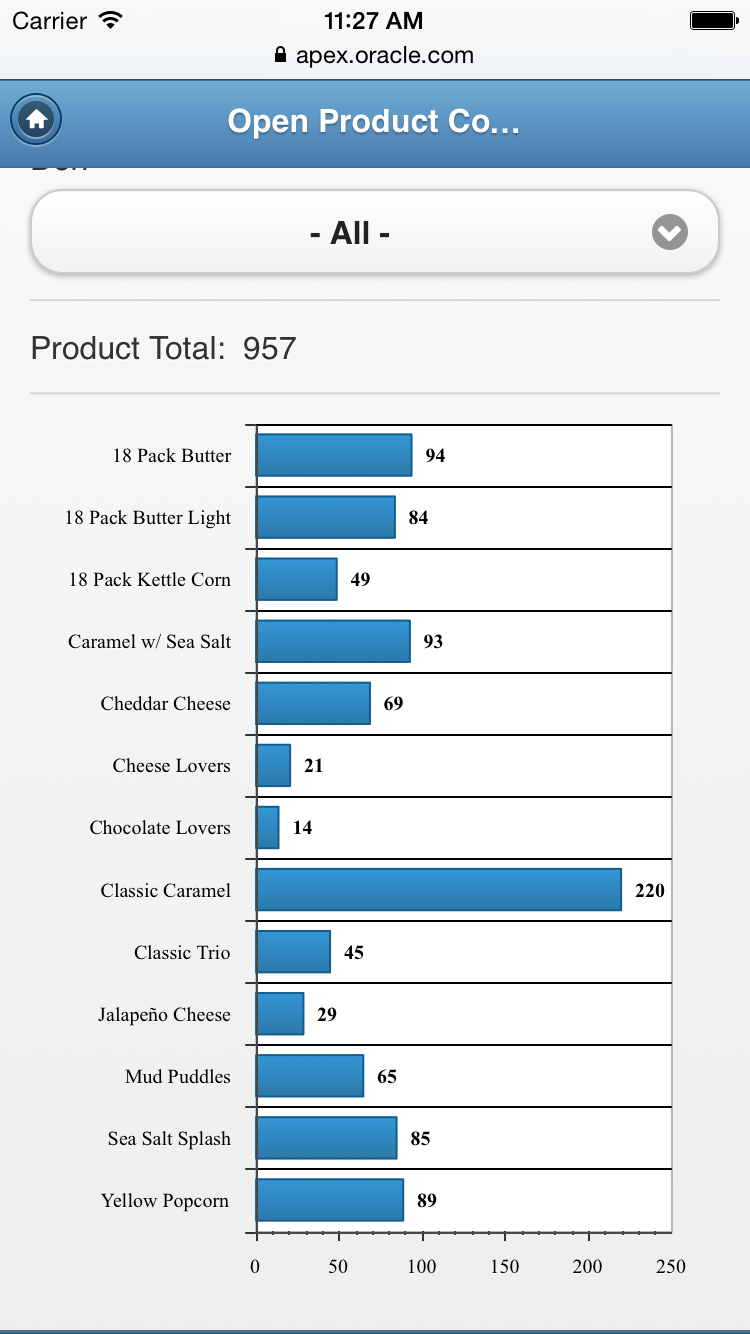Tap the Home icon in header
Image resolution: width=750 pixels, height=1334 pixels.
click(x=36, y=121)
